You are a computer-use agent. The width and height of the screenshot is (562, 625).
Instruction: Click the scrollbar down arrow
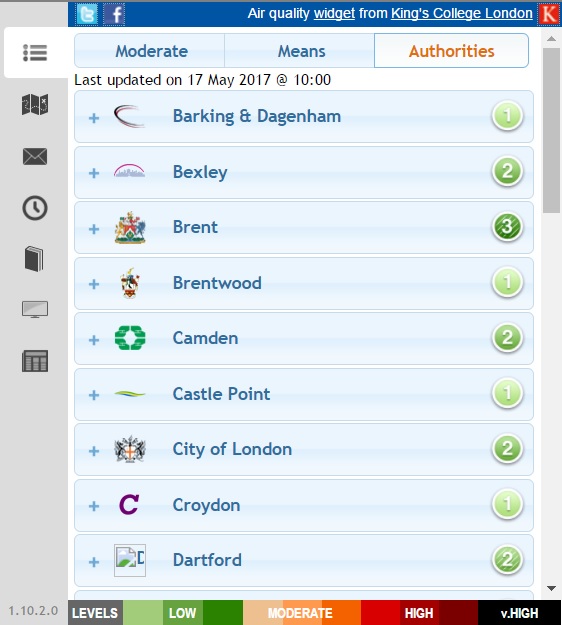click(552, 588)
